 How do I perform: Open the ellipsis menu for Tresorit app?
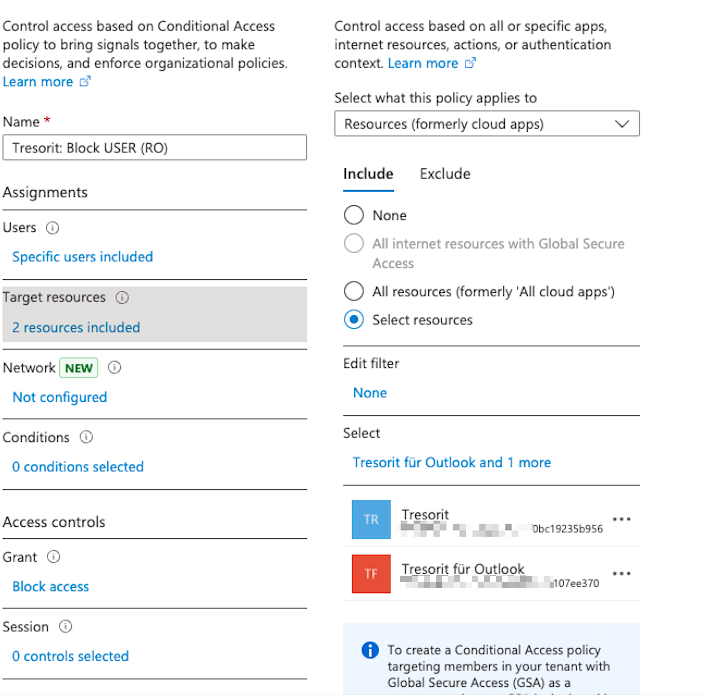coord(621,520)
